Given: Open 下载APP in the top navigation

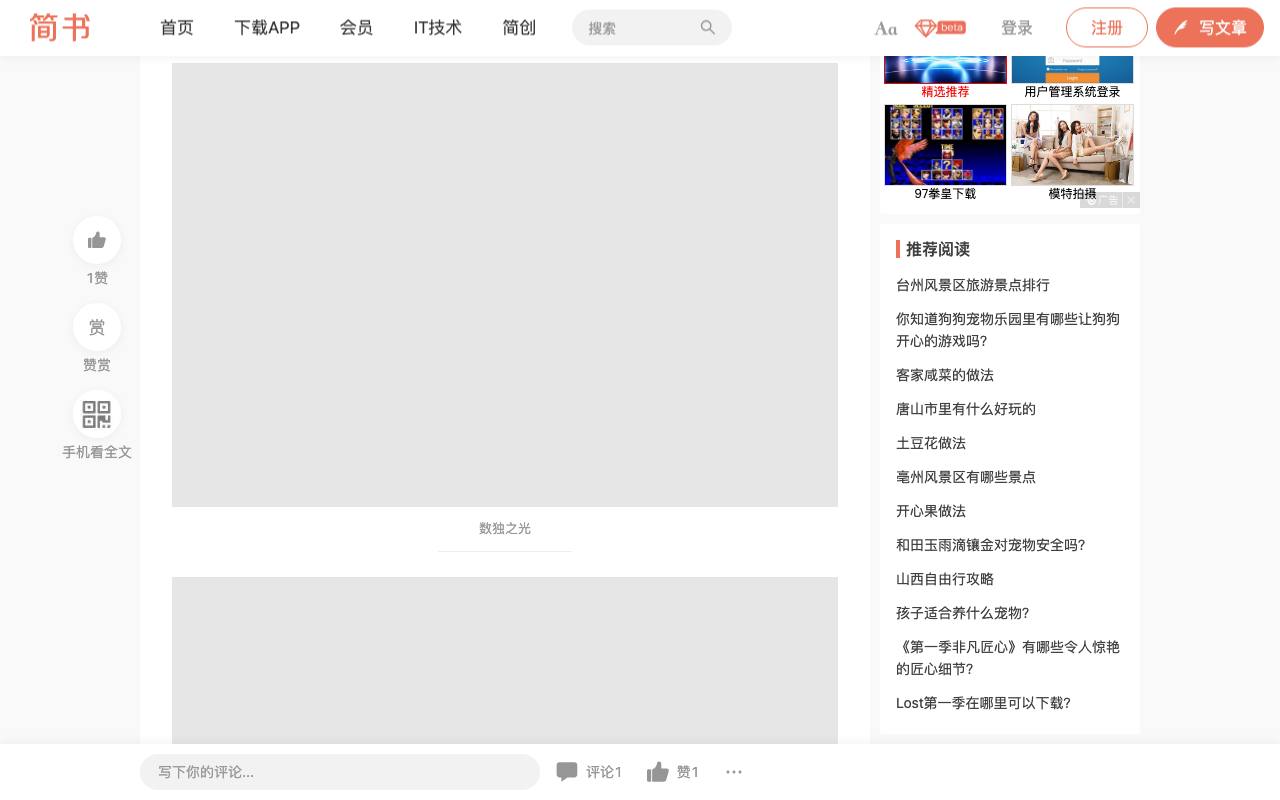Looking at the screenshot, I should [267, 28].
